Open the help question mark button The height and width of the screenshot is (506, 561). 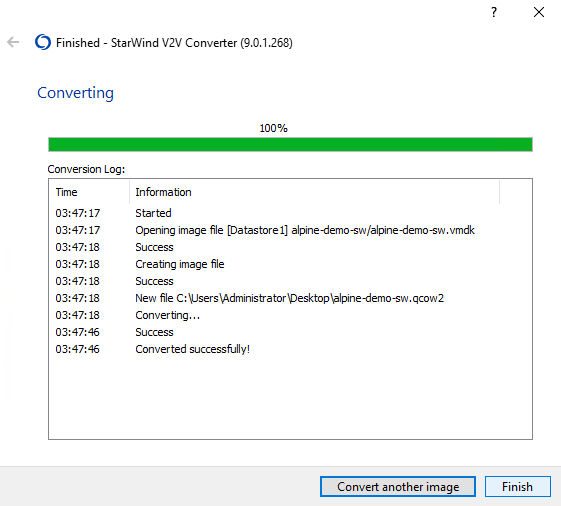tap(494, 13)
